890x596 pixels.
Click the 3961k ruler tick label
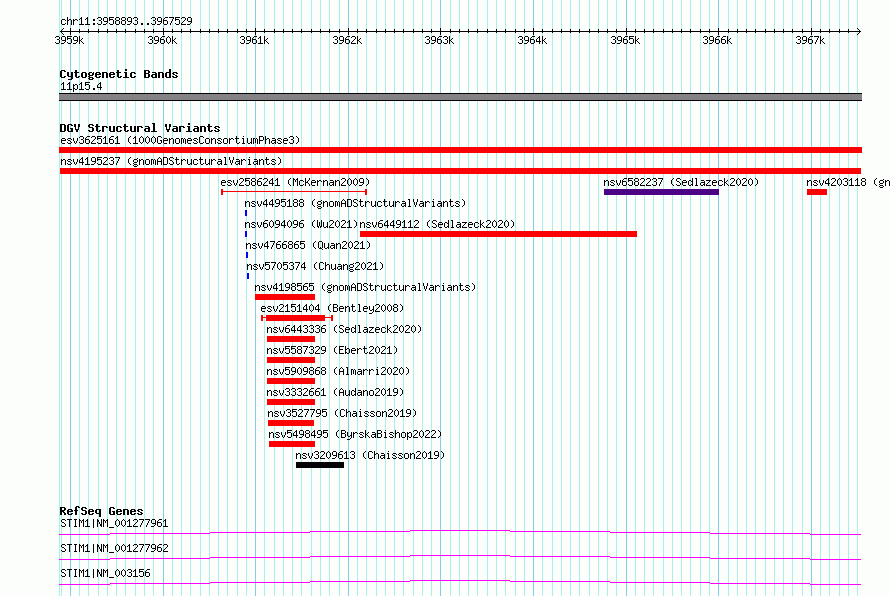pos(254,40)
